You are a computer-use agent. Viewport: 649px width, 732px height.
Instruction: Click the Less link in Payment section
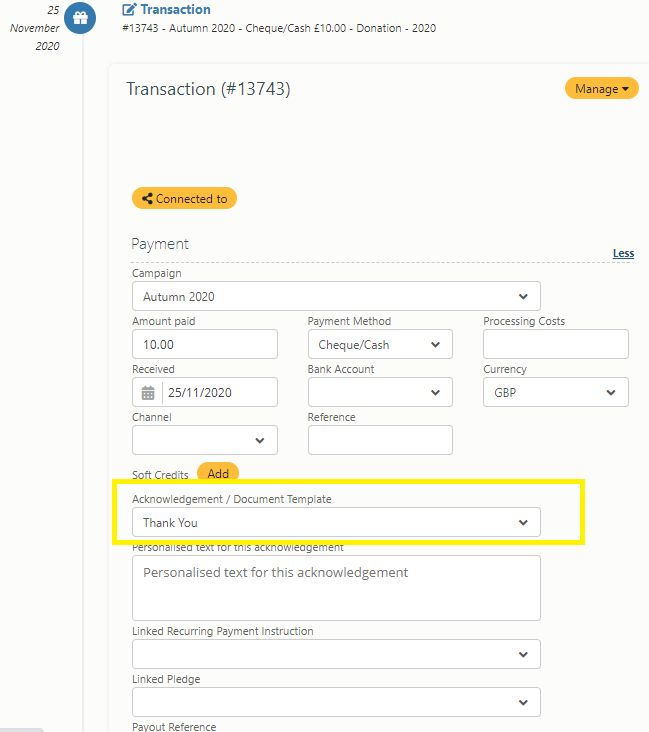coord(623,253)
